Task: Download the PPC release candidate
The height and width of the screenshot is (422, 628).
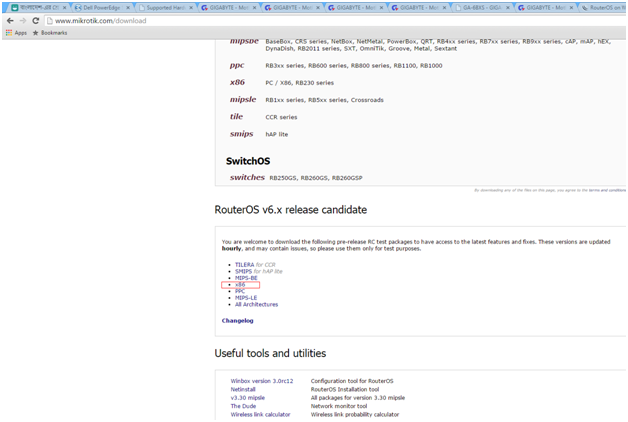Action: (240, 291)
